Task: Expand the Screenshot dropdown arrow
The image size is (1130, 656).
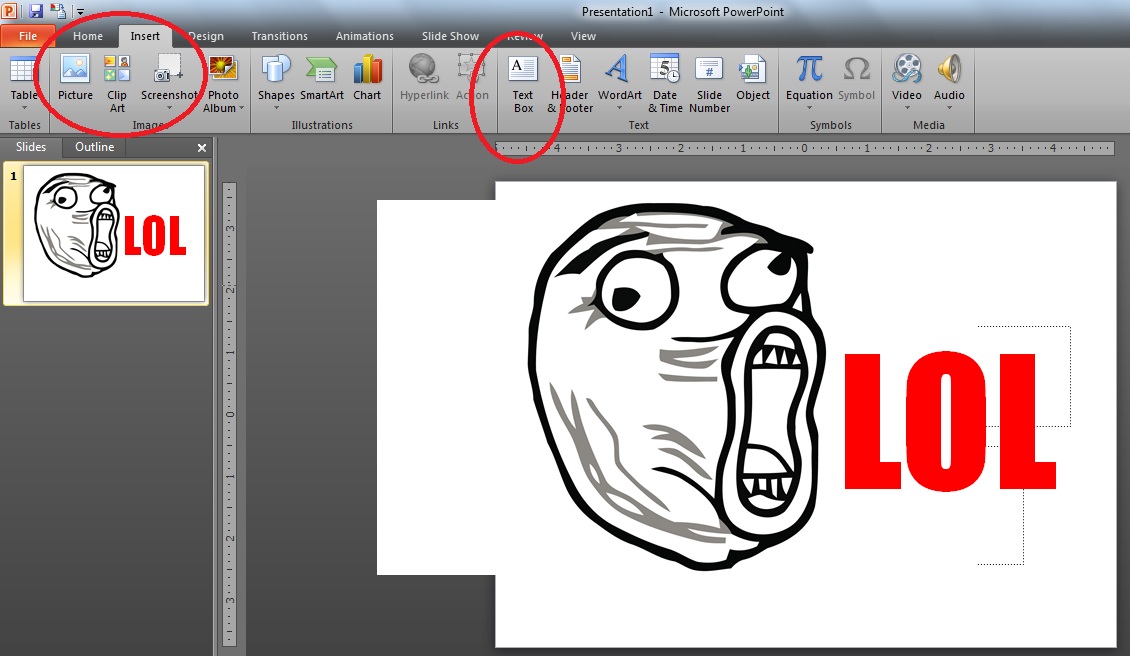Action: tap(169, 108)
